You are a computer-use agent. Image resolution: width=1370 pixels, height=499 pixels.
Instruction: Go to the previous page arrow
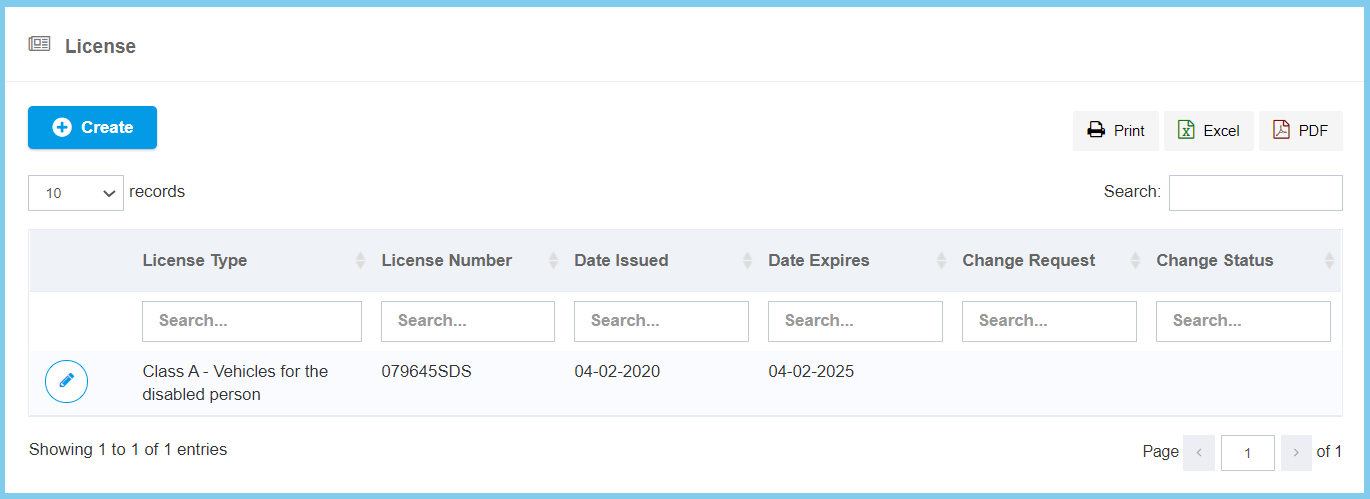[1198, 452]
